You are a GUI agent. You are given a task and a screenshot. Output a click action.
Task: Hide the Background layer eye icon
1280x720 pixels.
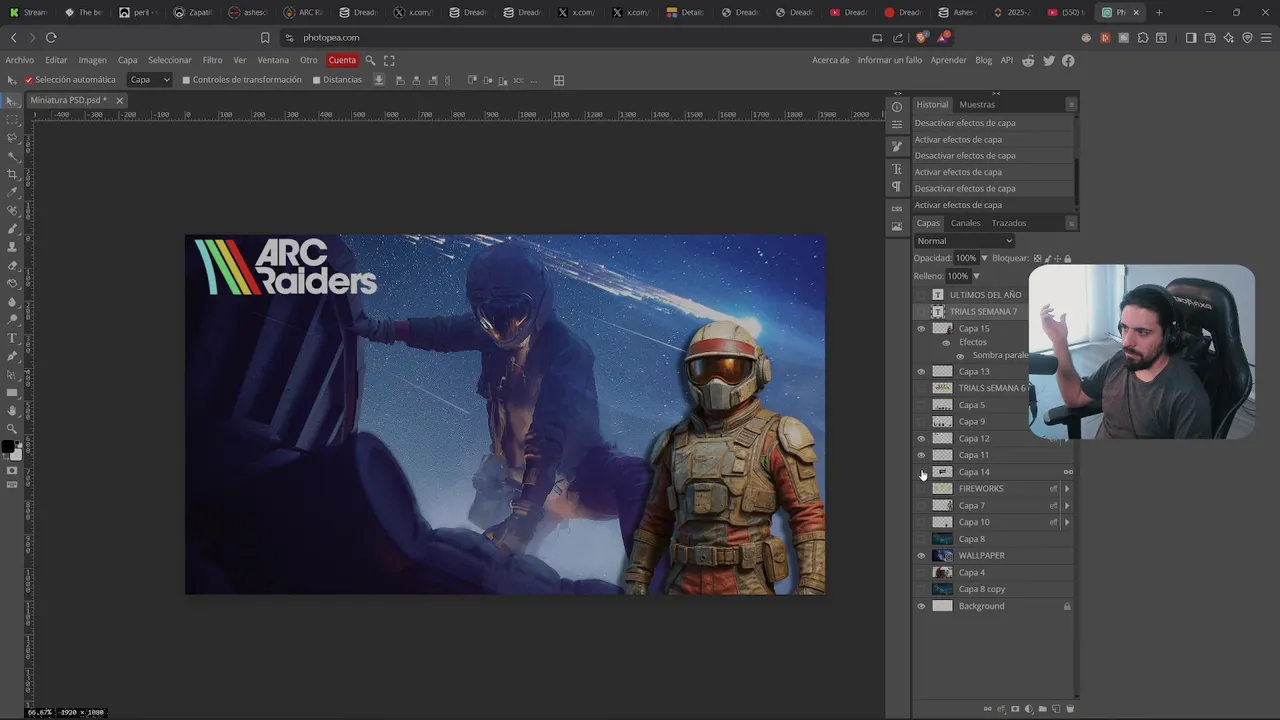click(921, 606)
